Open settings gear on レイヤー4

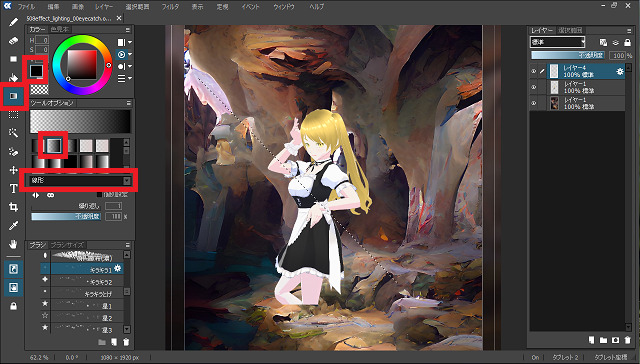click(620, 71)
